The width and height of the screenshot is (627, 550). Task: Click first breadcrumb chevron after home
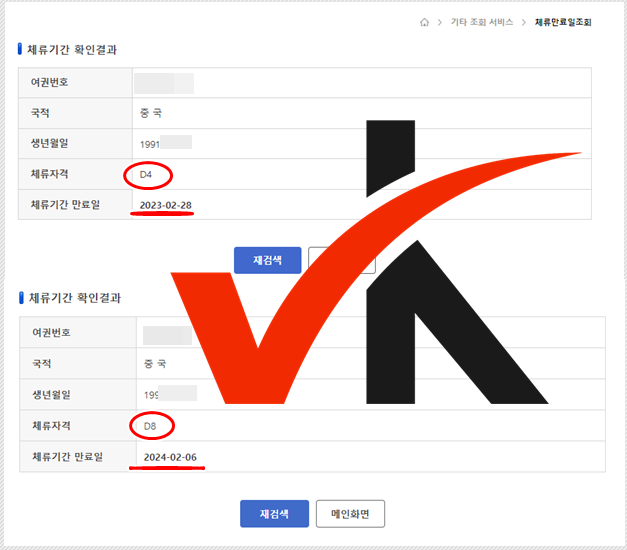pos(440,22)
